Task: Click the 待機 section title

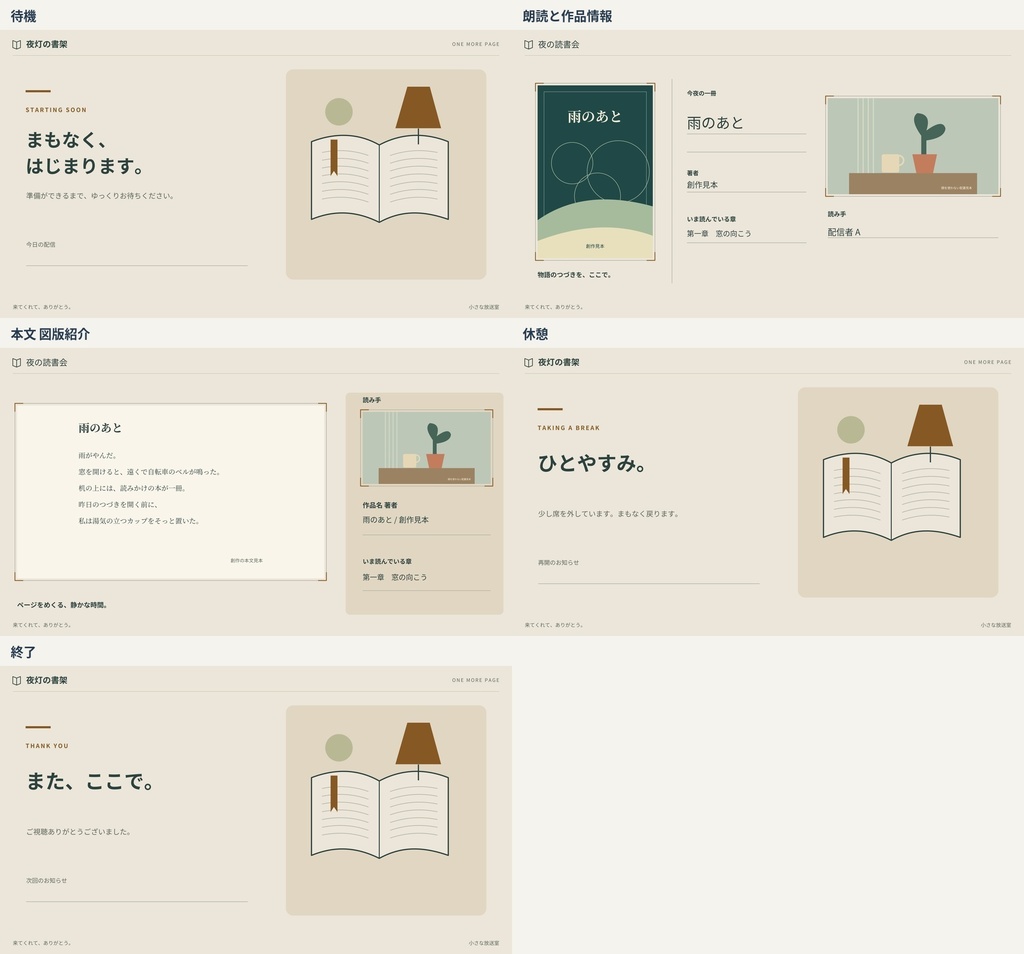Action: pos(24,16)
